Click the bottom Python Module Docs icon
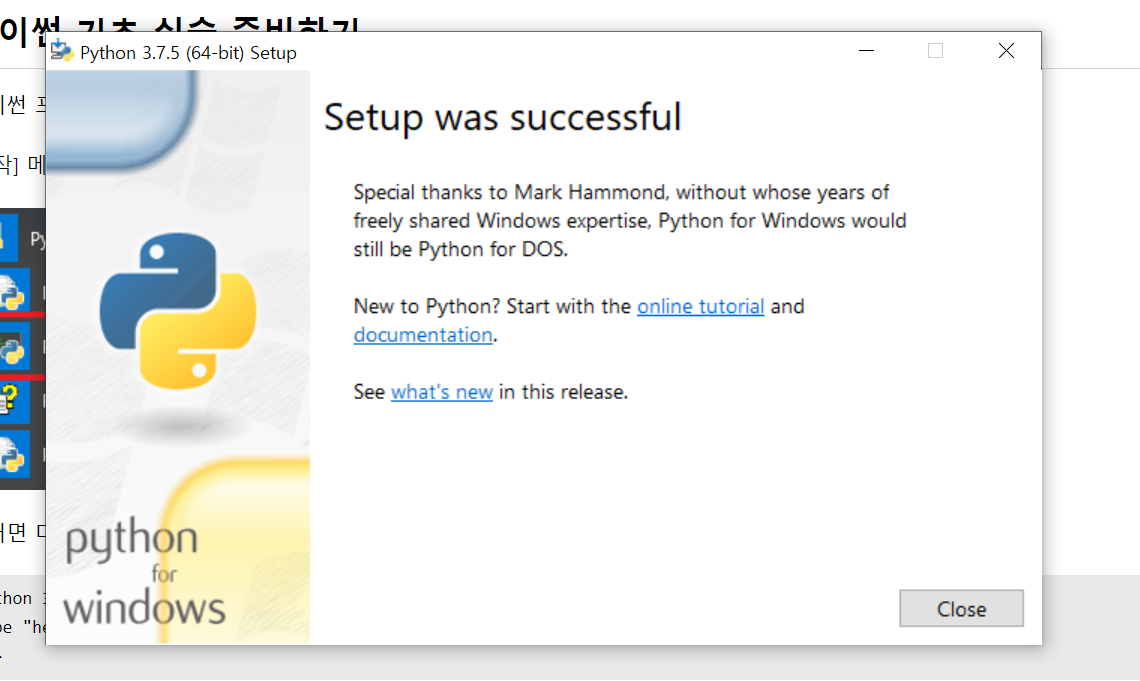Screen dimensions: 1140x681 [x=12, y=456]
